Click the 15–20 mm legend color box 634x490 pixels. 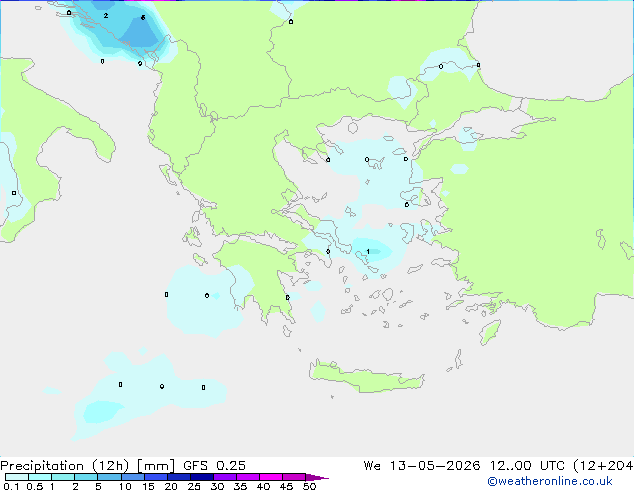pyautogui.click(x=155, y=477)
